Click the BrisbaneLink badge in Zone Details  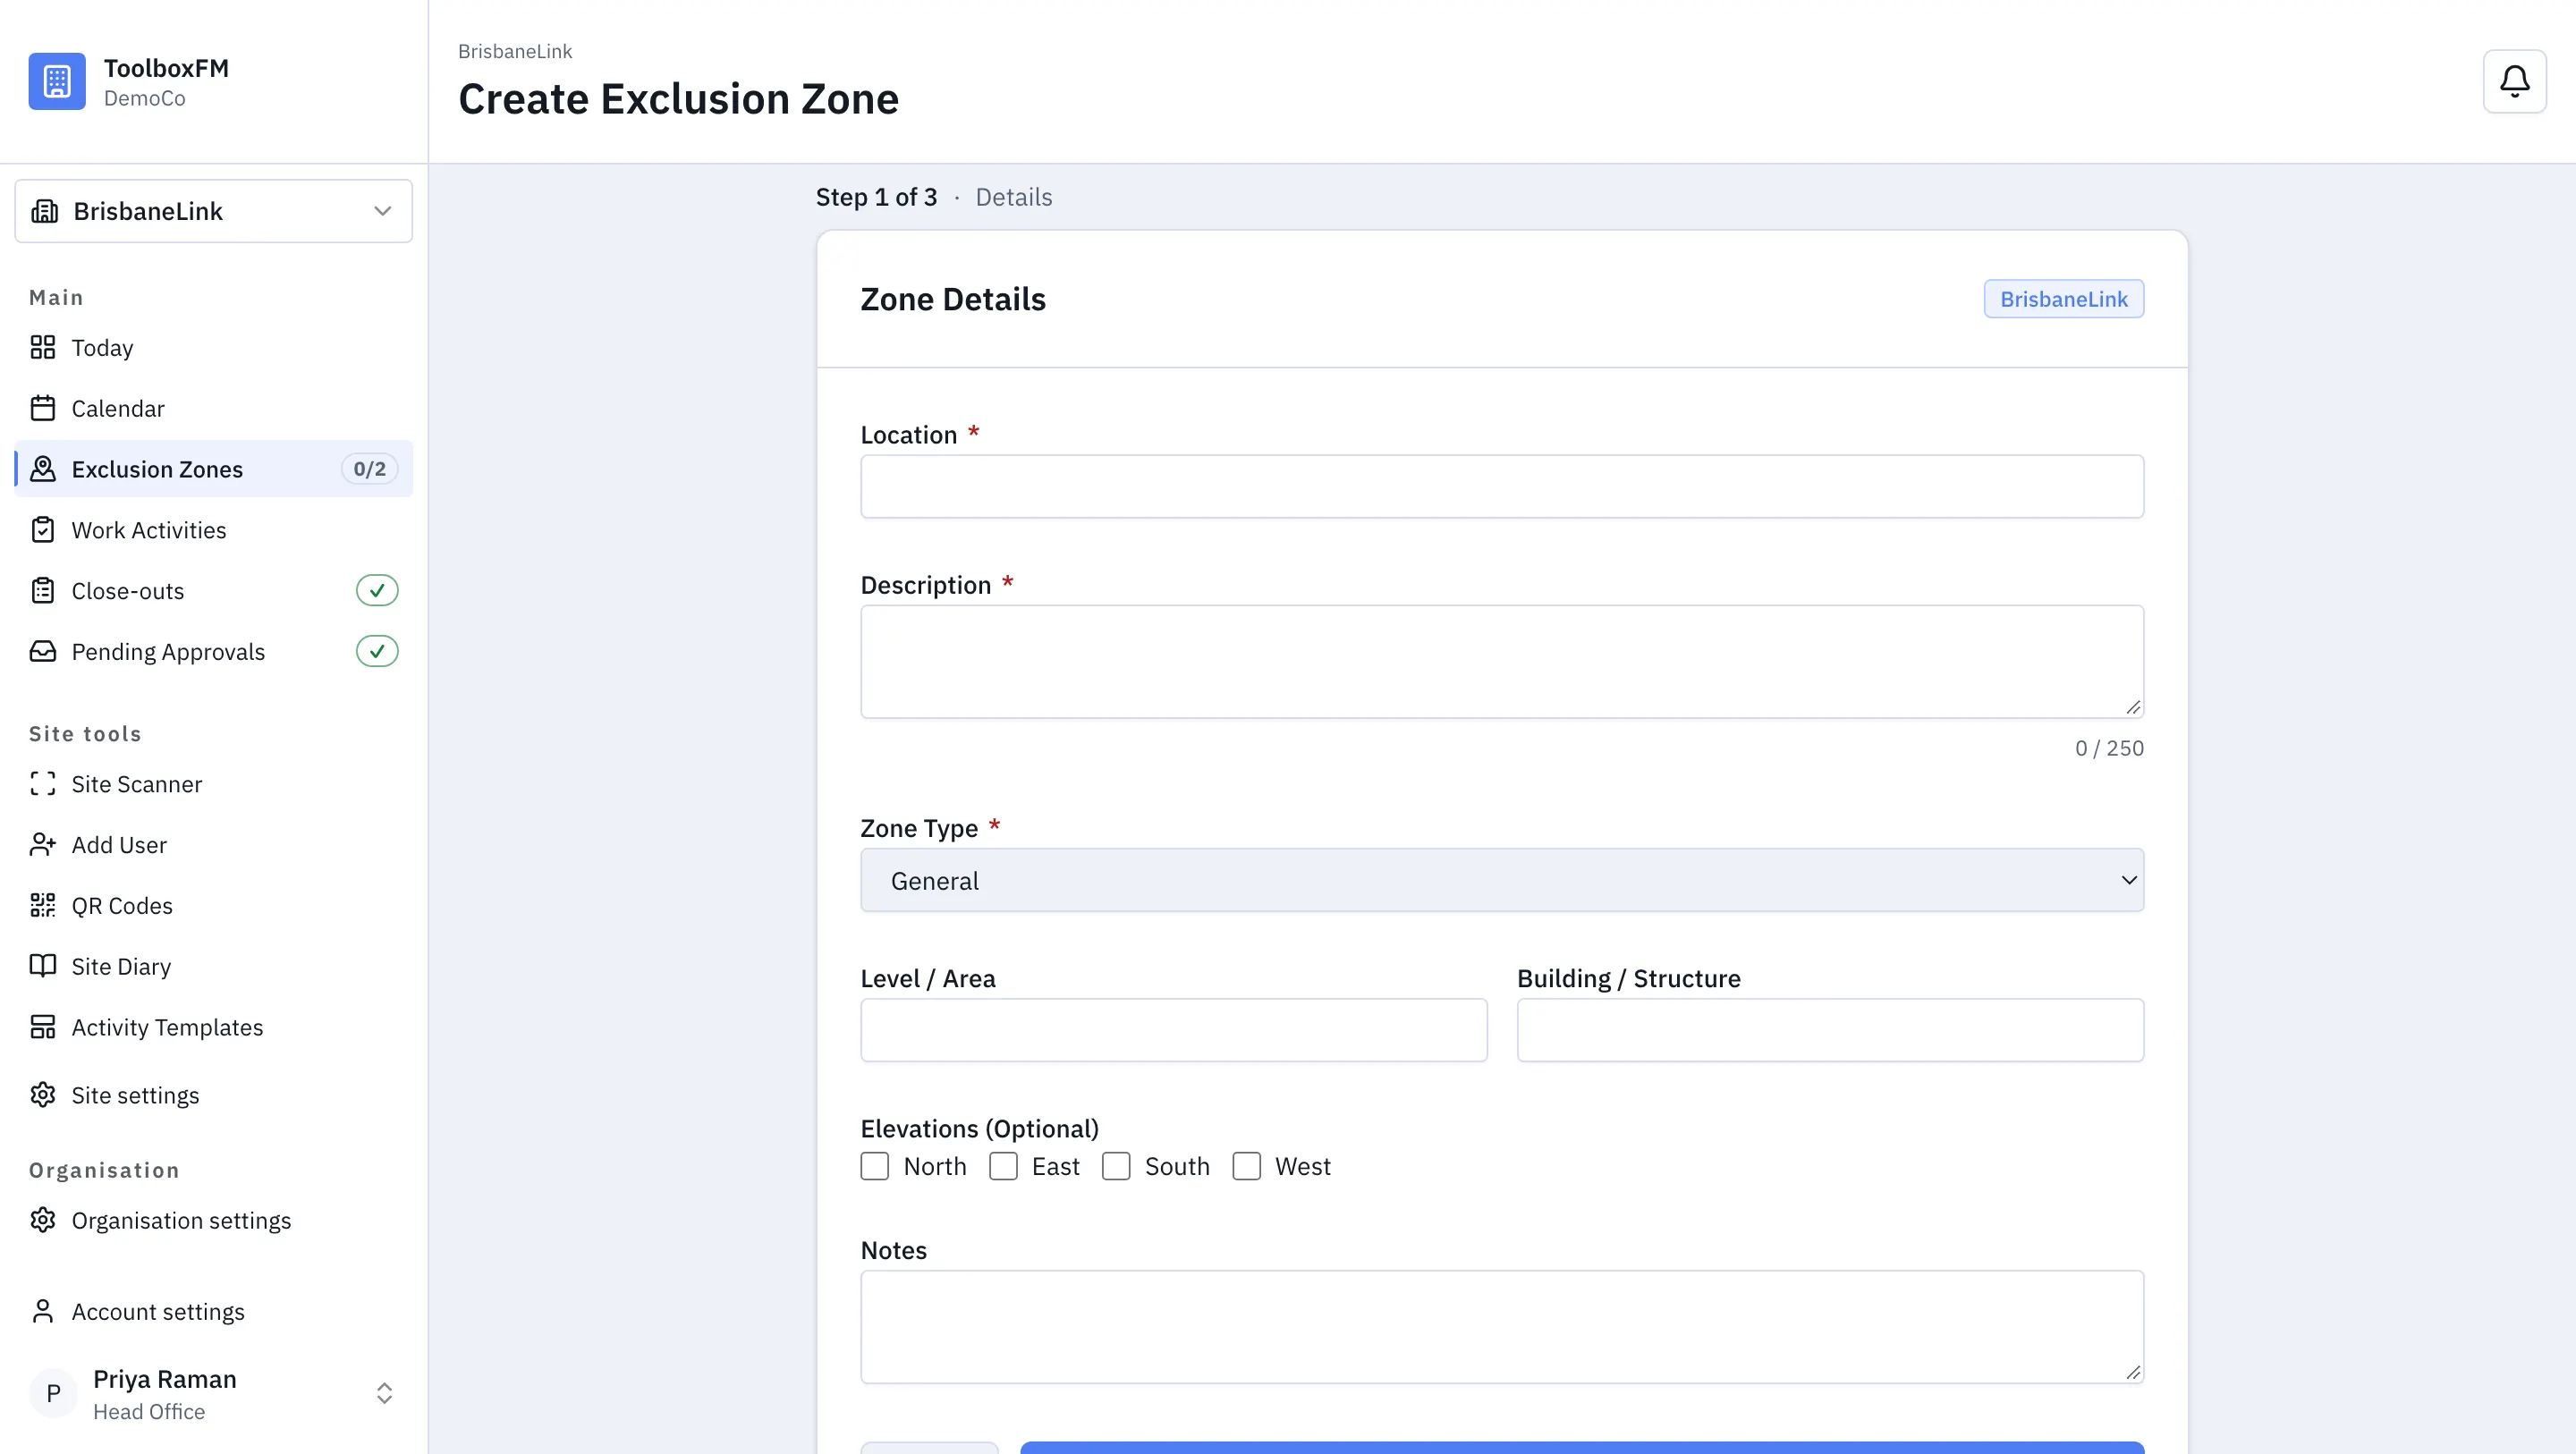coord(2064,299)
